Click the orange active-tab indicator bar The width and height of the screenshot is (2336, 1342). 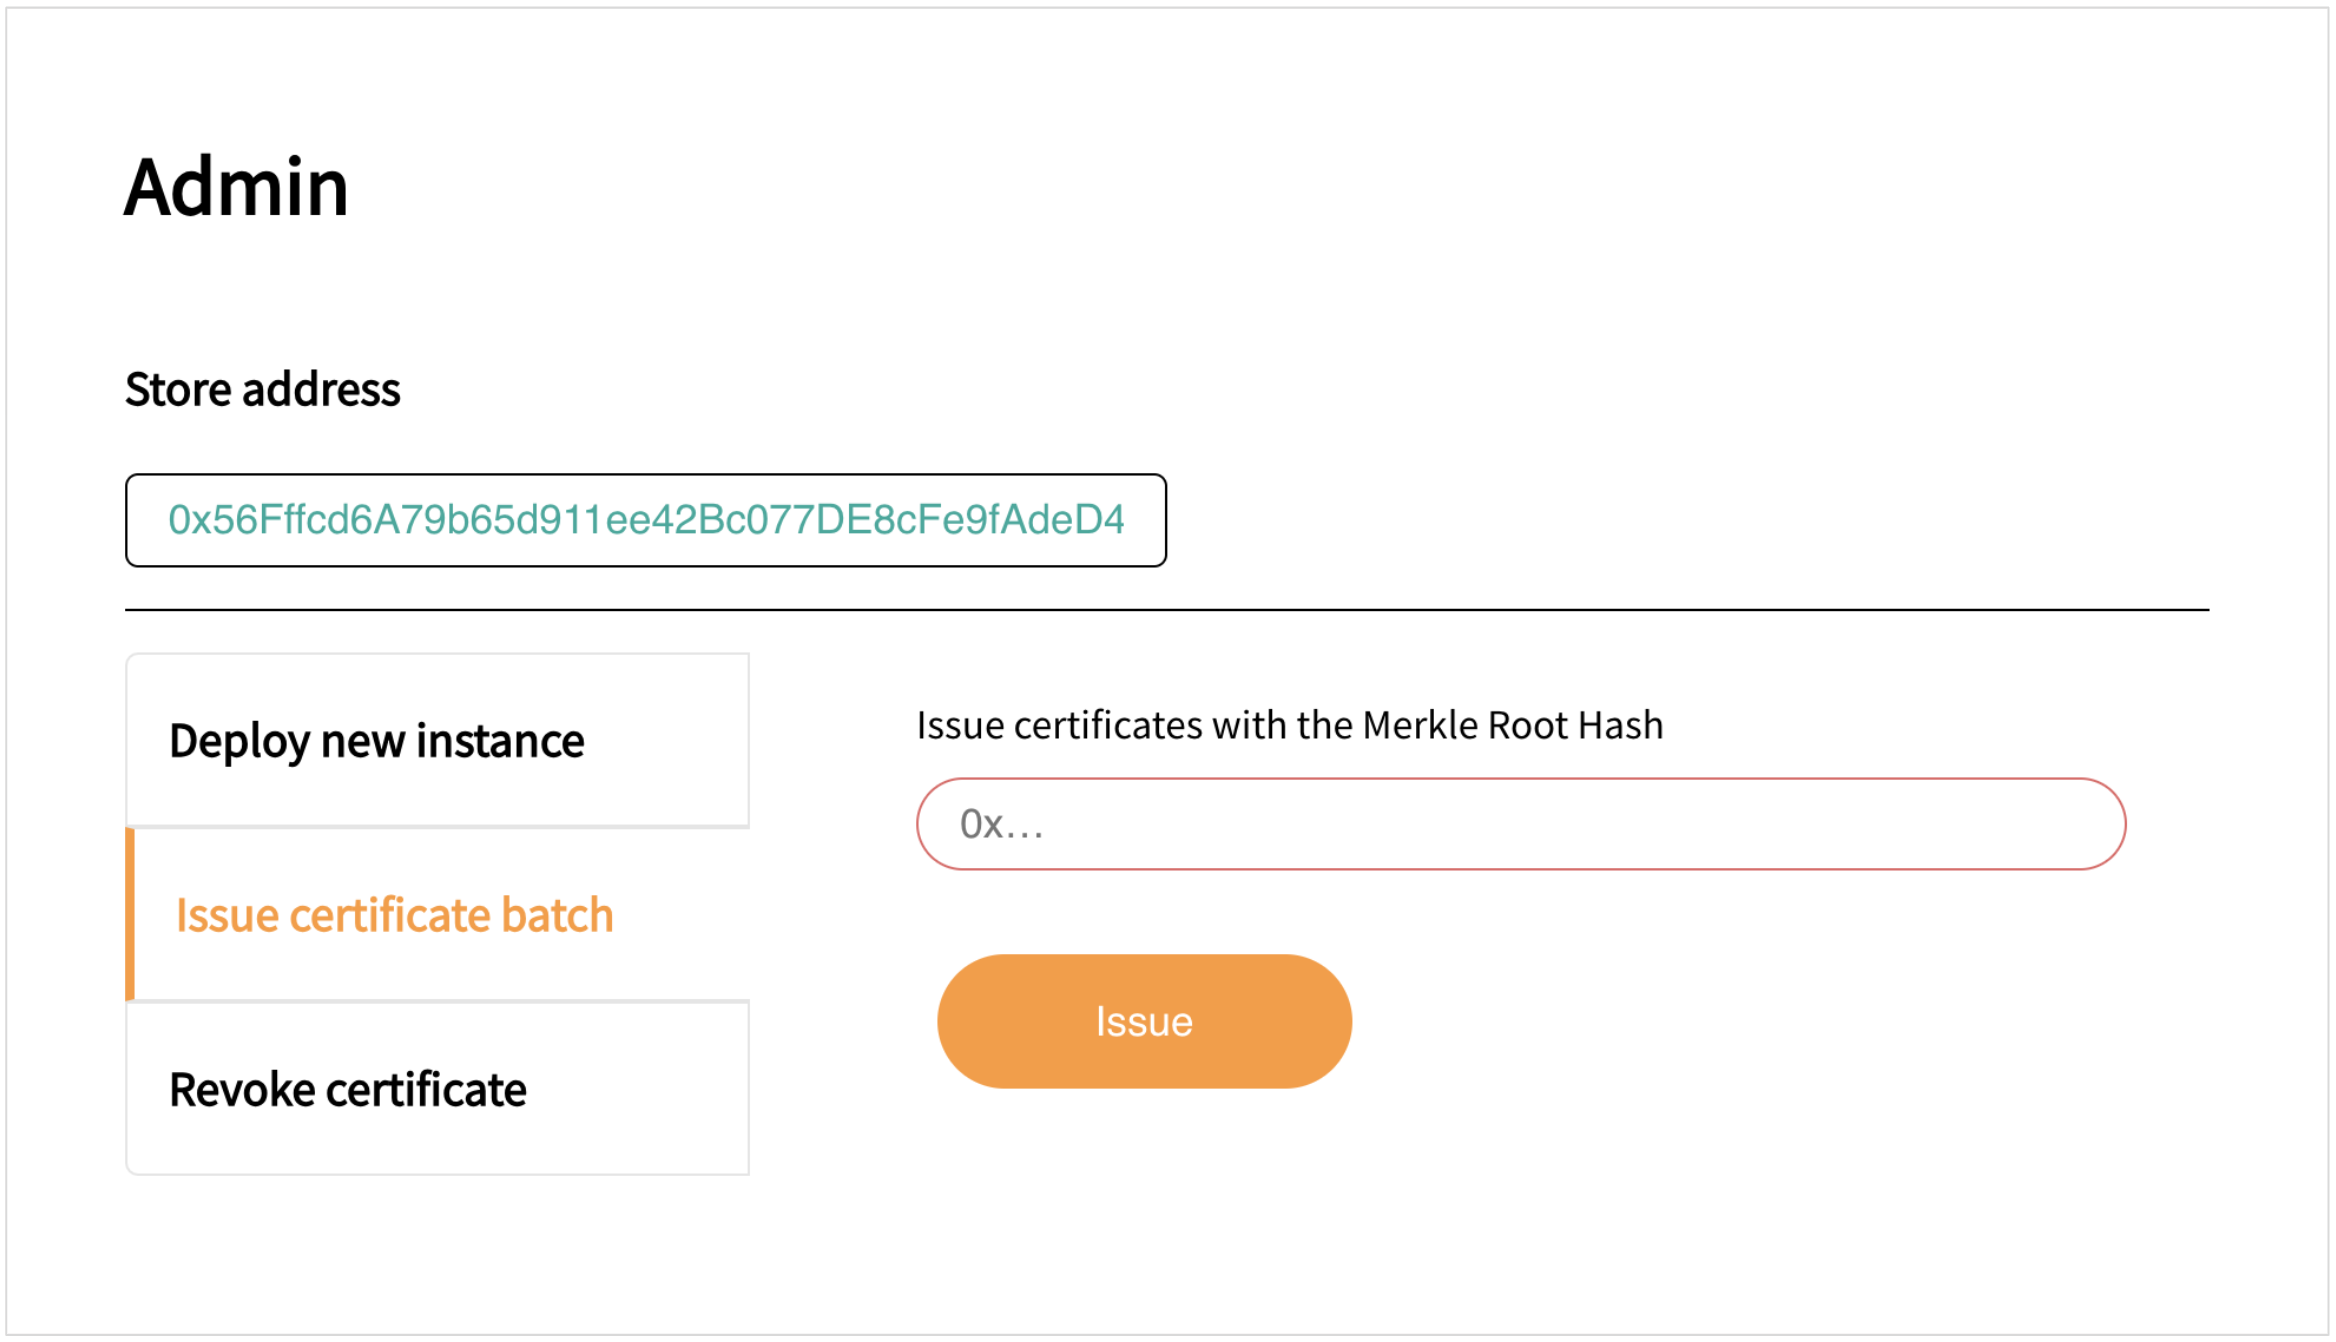click(131, 912)
